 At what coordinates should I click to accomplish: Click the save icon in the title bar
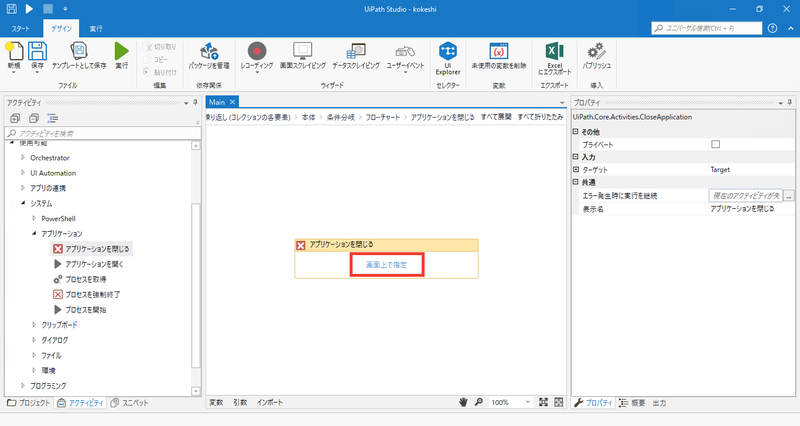pos(11,9)
